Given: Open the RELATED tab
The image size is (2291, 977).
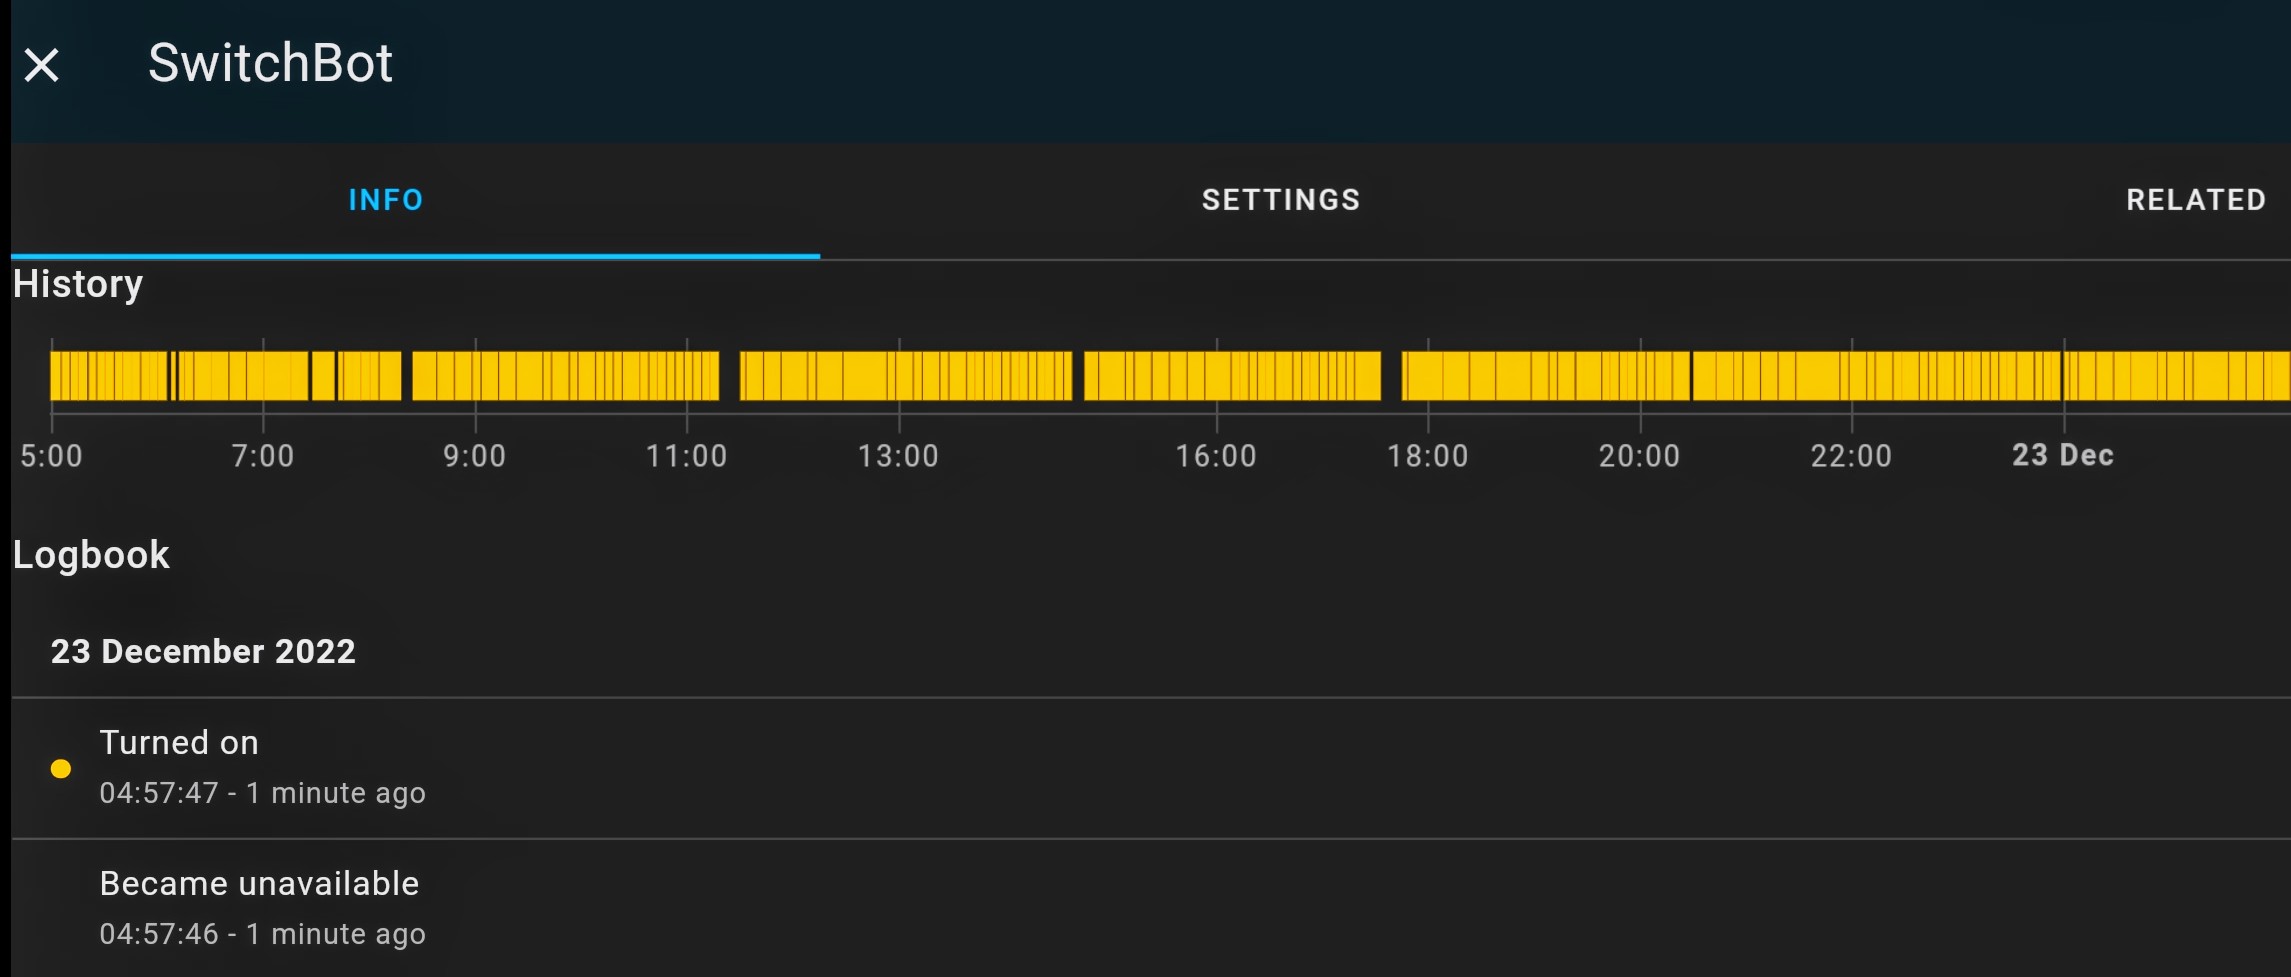Looking at the screenshot, I should coord(2196,199).
